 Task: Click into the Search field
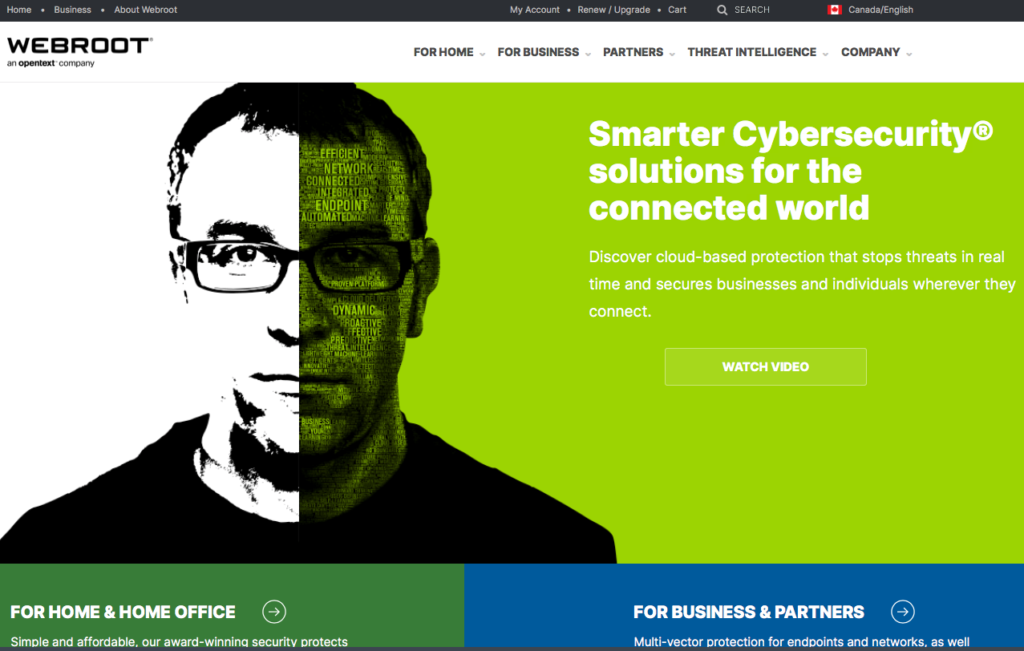click(x=752, y=10)
